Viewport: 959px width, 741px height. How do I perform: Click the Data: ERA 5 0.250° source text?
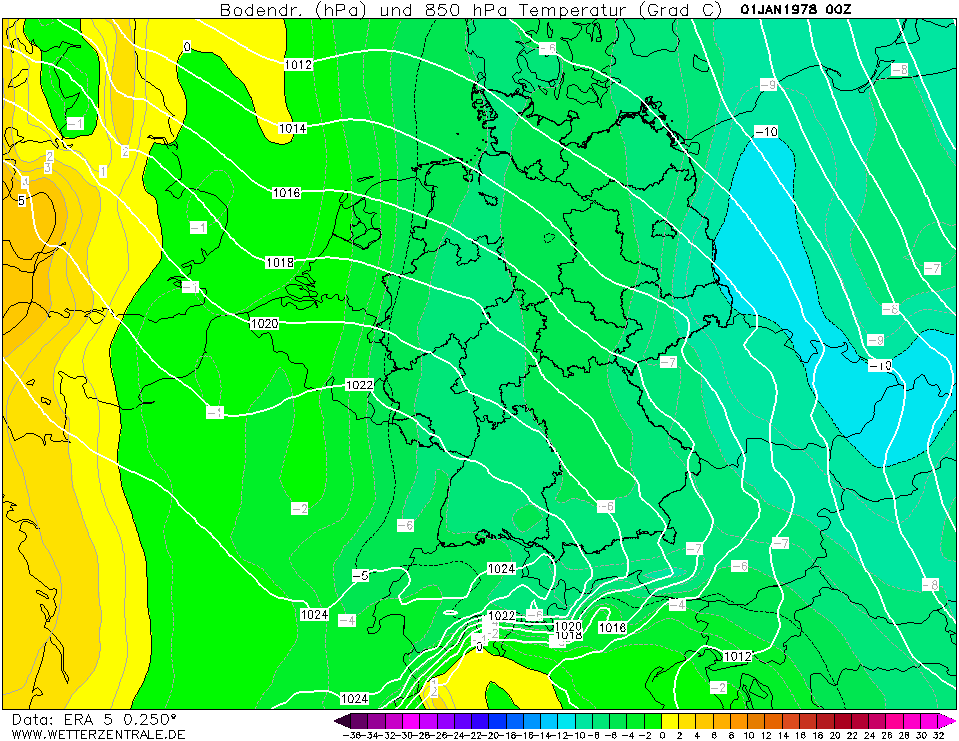tap(94, 718)
